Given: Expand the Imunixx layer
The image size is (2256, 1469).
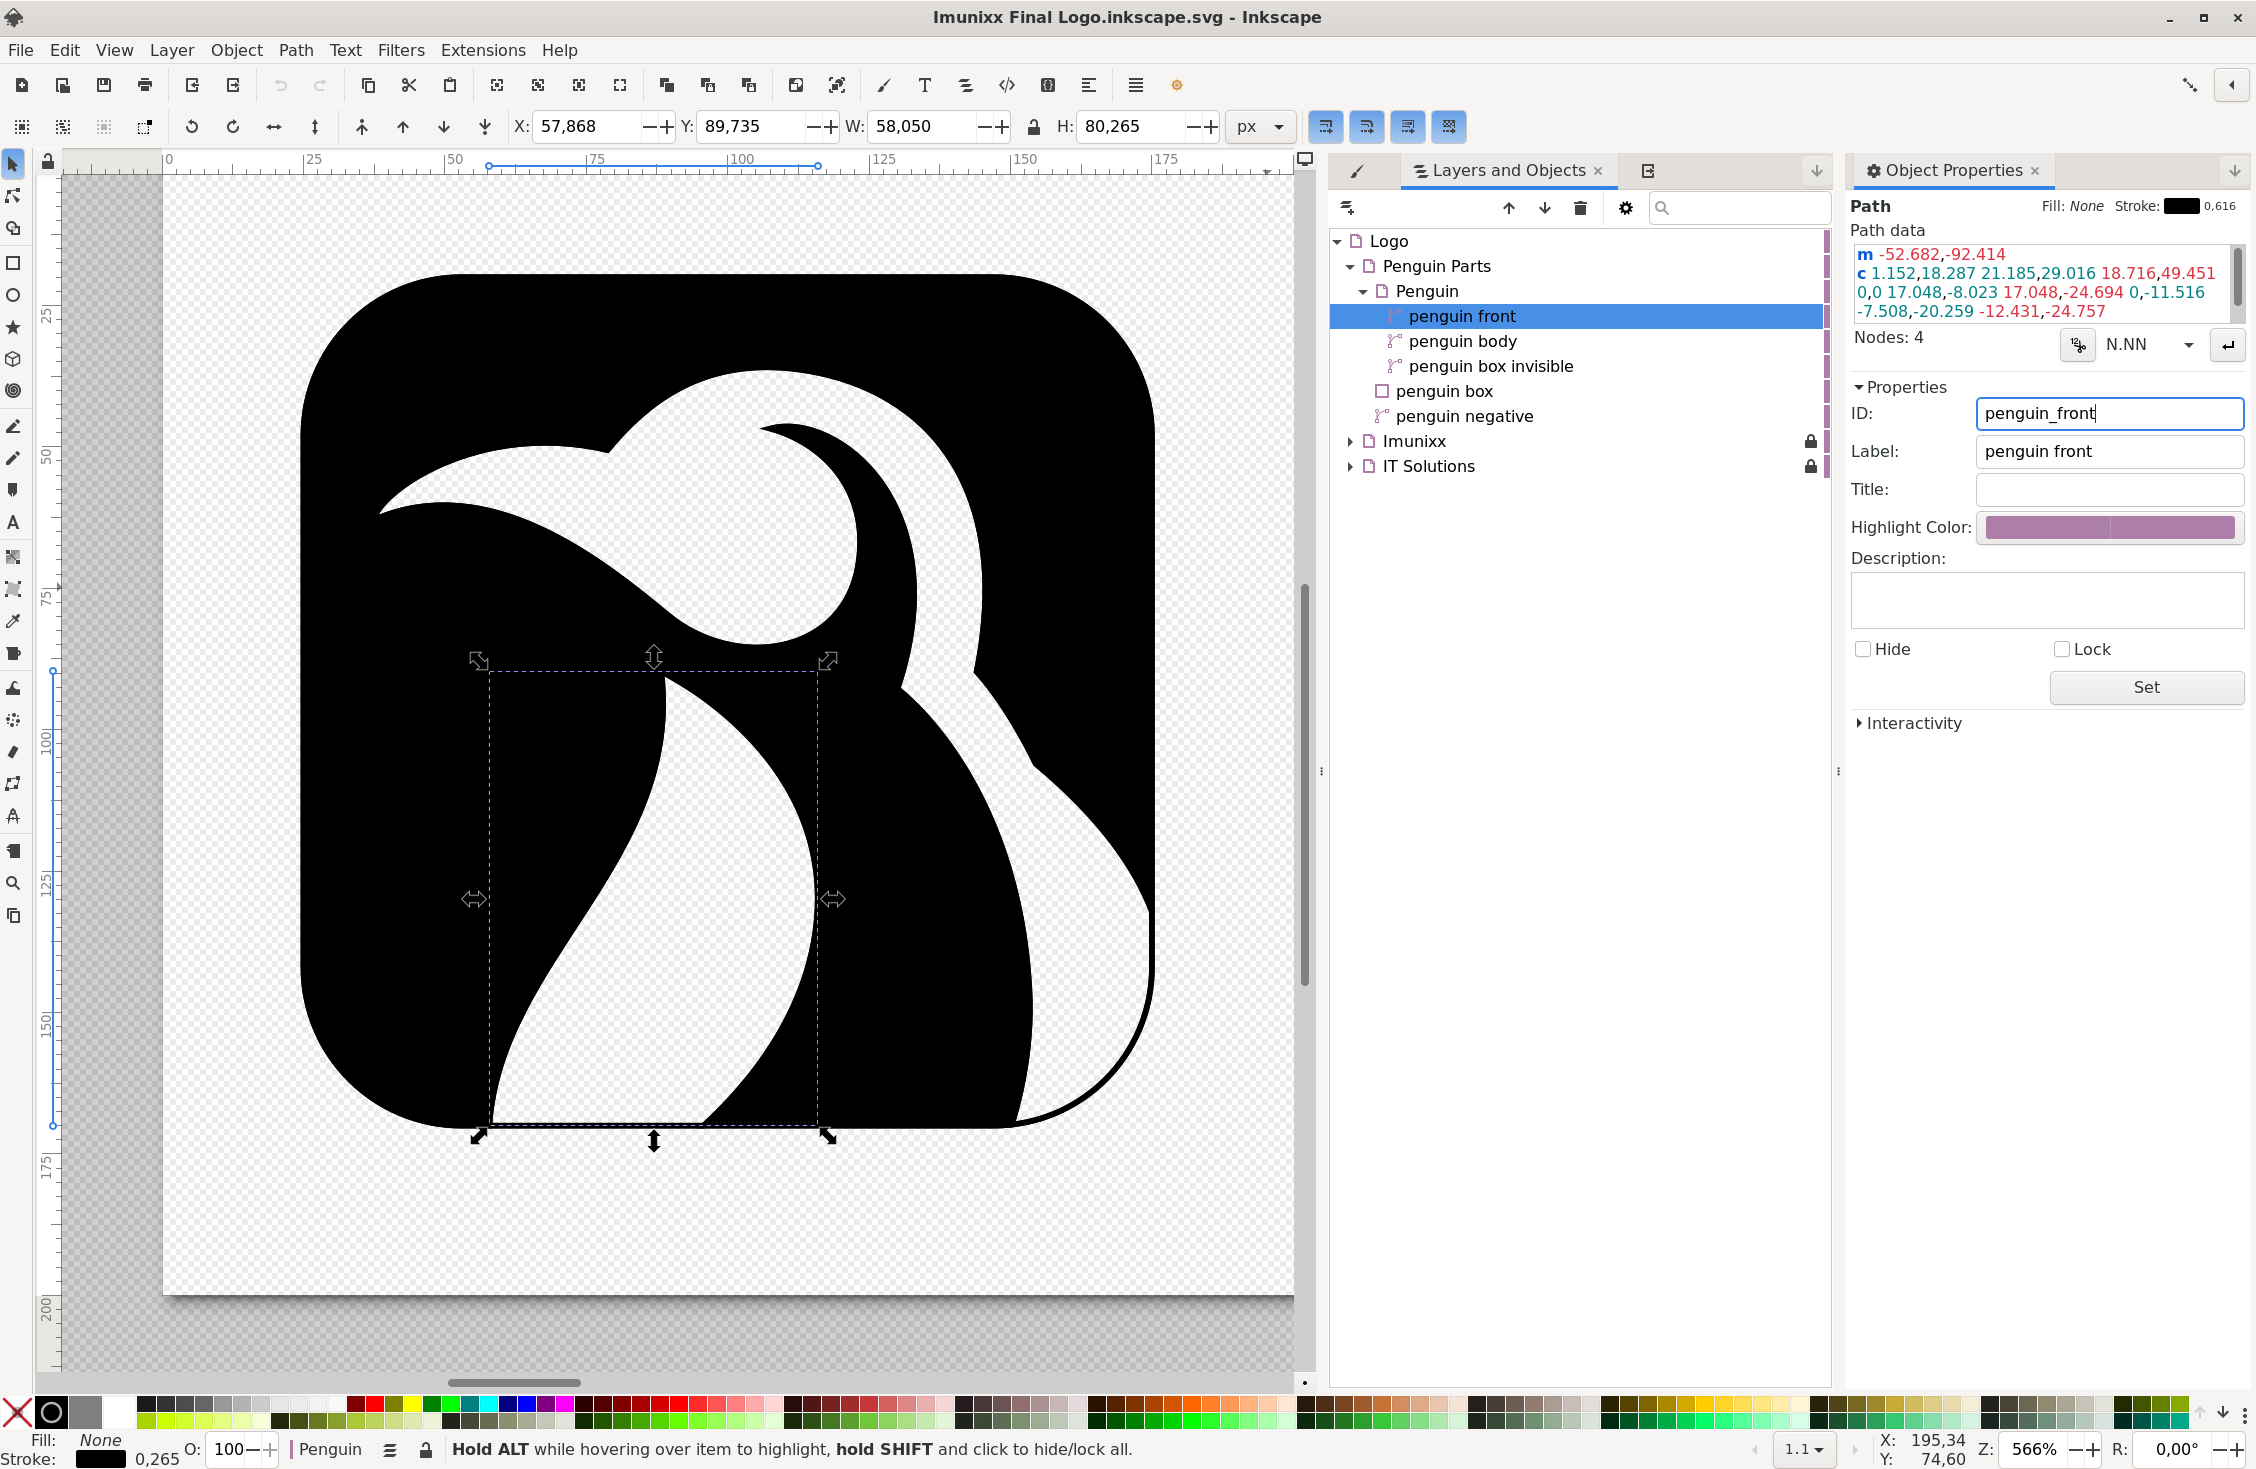Looking at the screenshot, I should tap(1350, 441).
